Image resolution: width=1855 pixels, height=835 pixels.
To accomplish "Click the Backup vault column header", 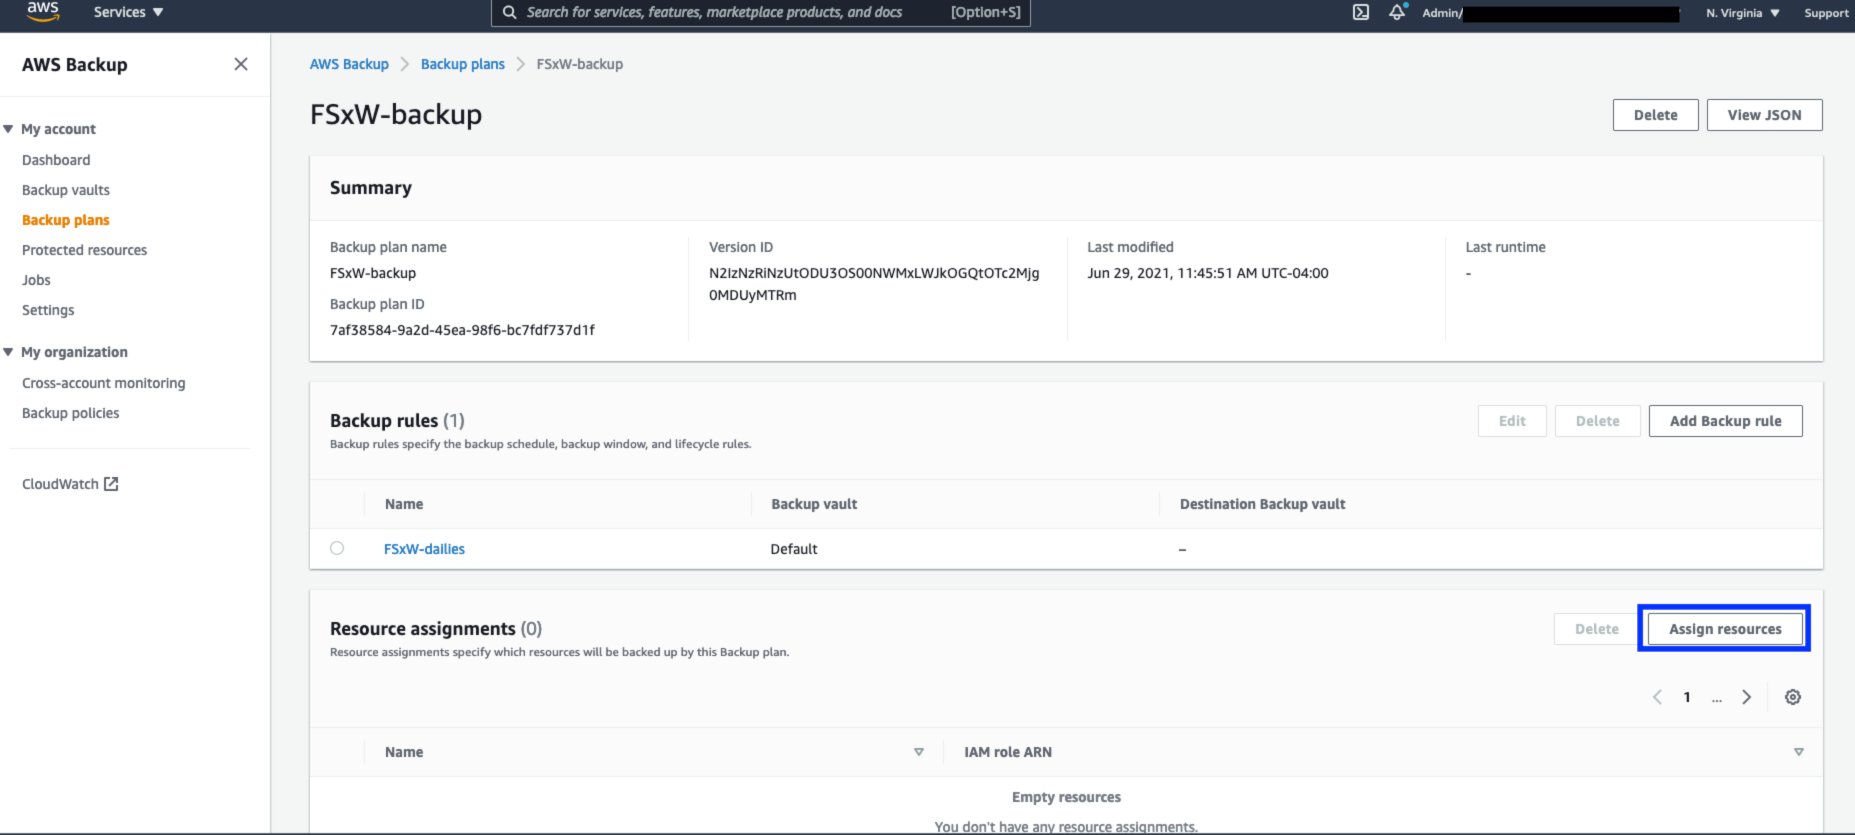I will click(814, 504).
